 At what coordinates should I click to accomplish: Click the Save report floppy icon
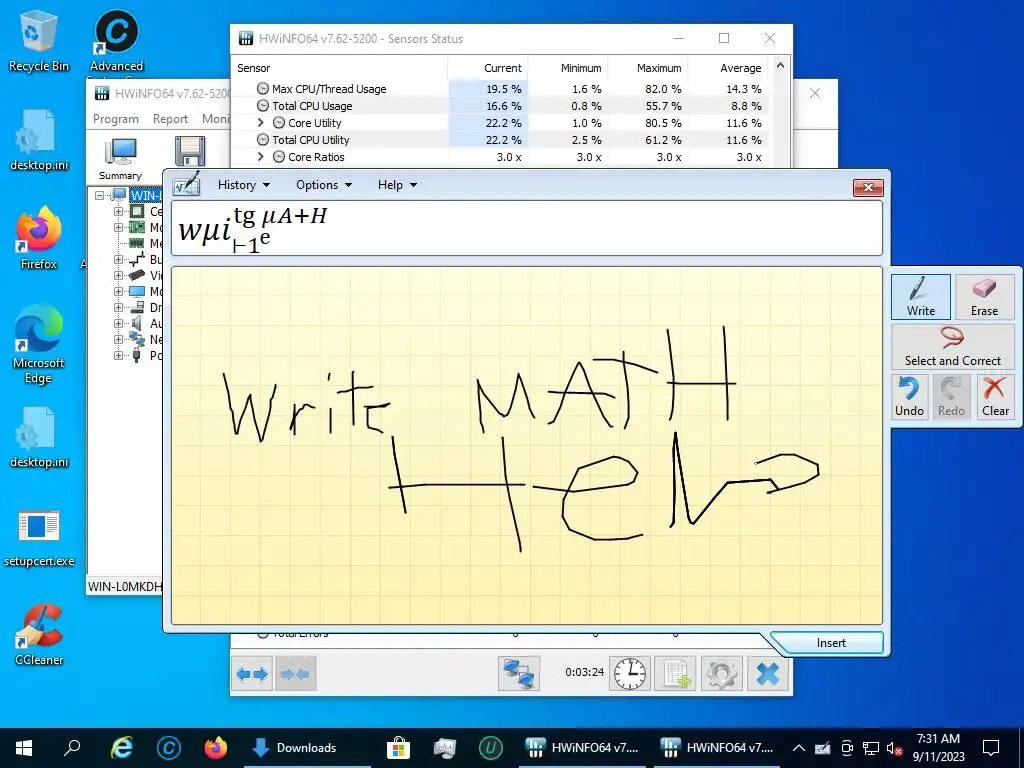[189, 152]
